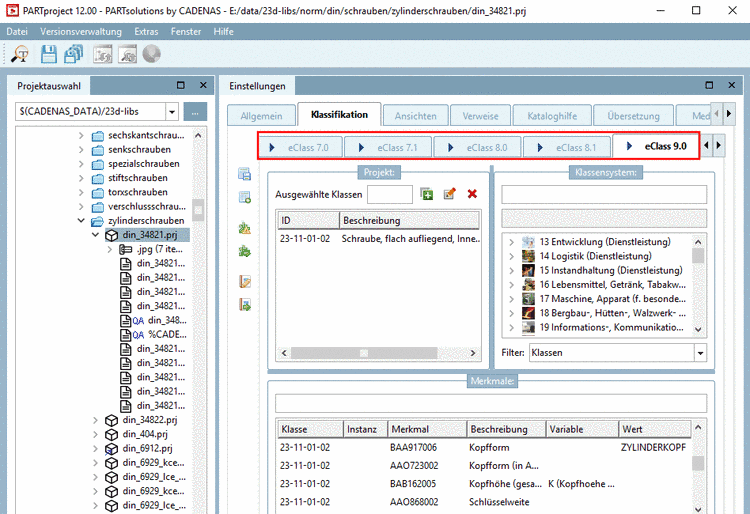Expand the .jpg (7 ite... node

click(x=110, y=250)
